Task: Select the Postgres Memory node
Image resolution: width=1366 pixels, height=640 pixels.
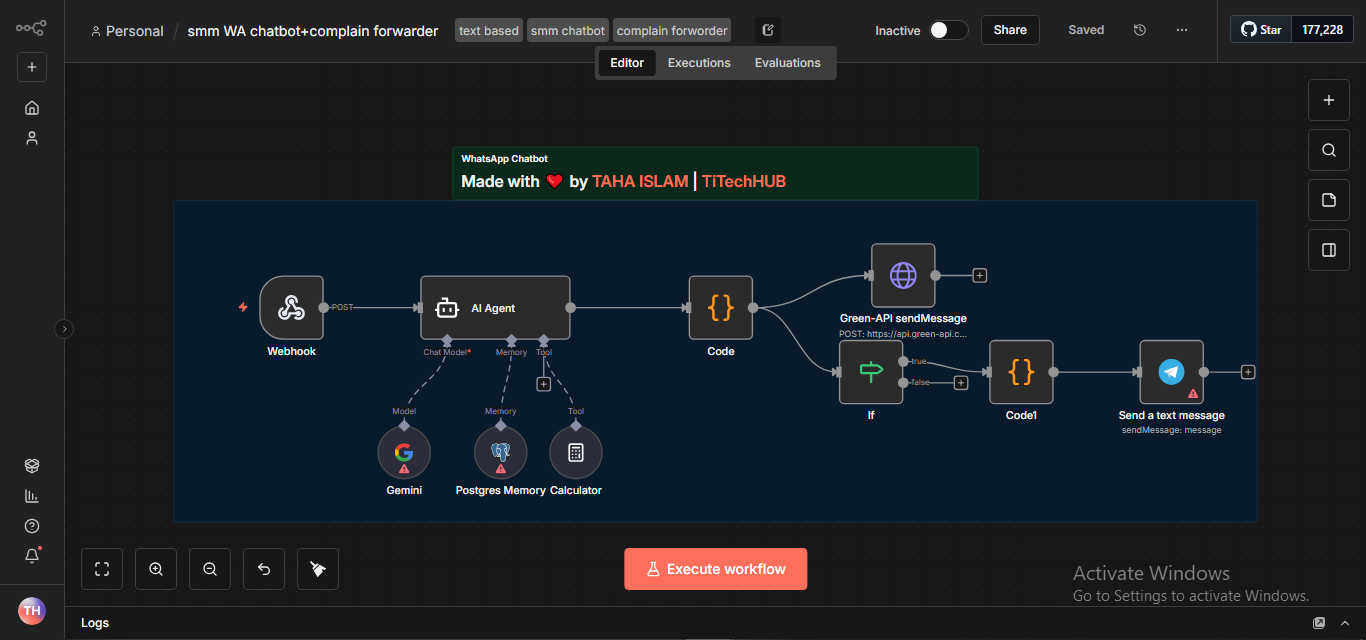Action: point(500,453)
